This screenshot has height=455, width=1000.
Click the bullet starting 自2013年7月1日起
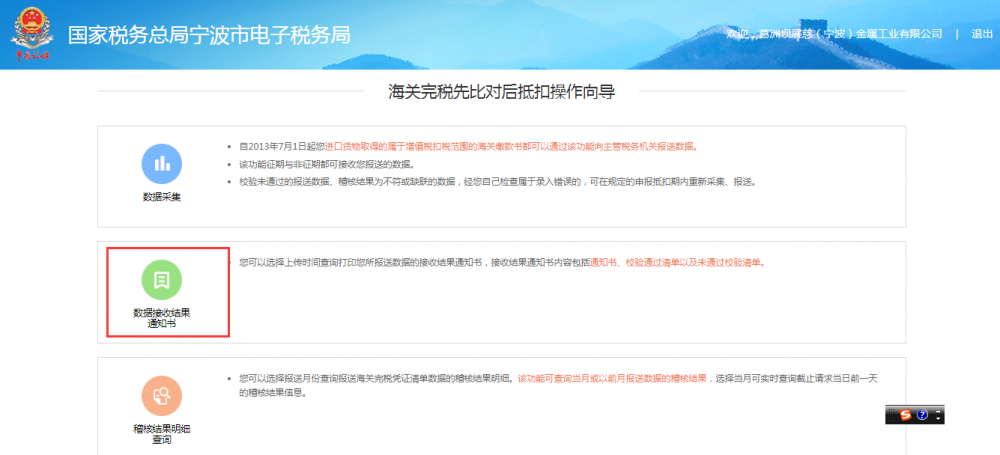(x=468, y=146)
